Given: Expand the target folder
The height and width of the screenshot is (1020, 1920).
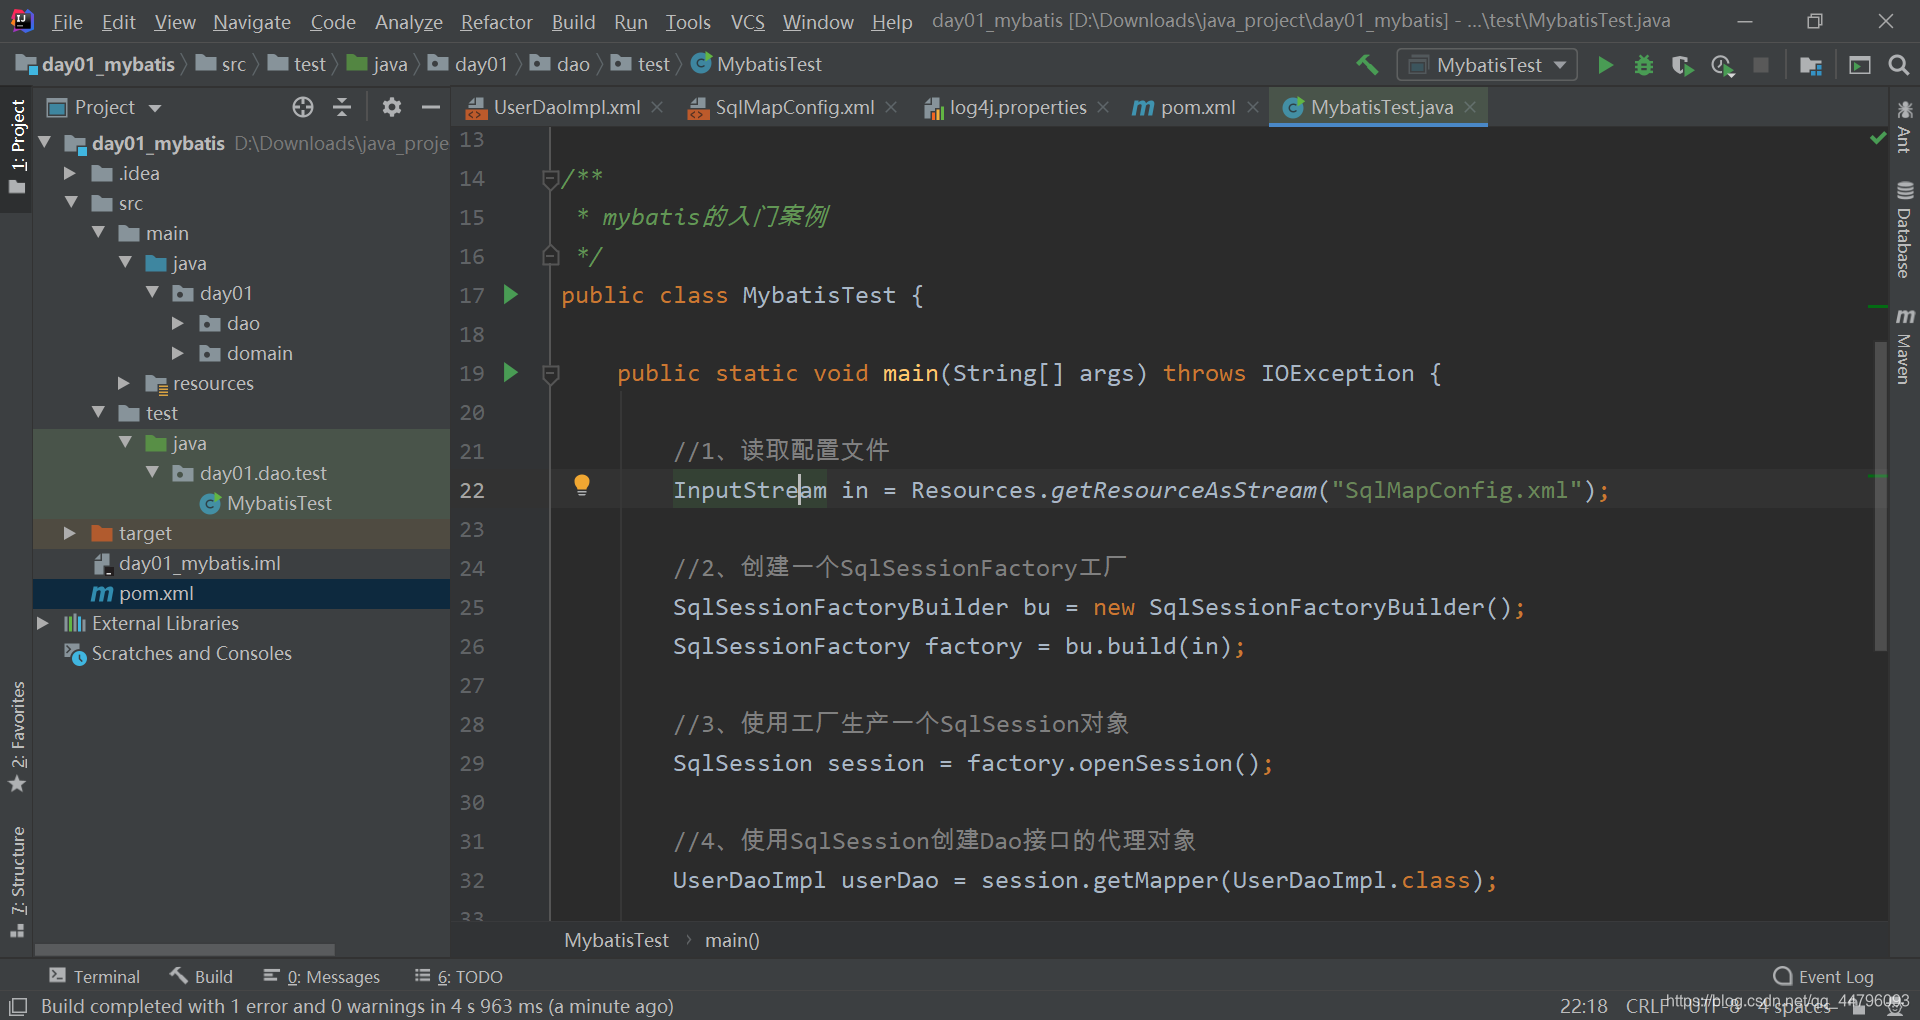Looking at the screenshot, I should 70,533.
